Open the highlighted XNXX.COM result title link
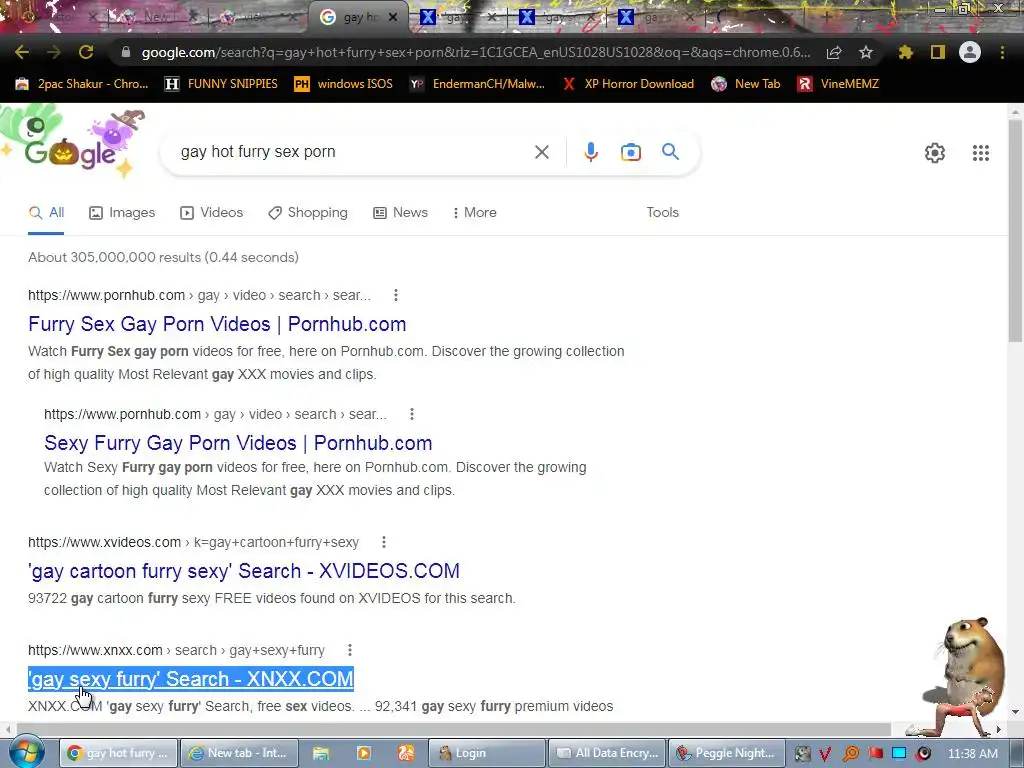The height and width of the screenshot is (768, 1024). tap(191, 679)
